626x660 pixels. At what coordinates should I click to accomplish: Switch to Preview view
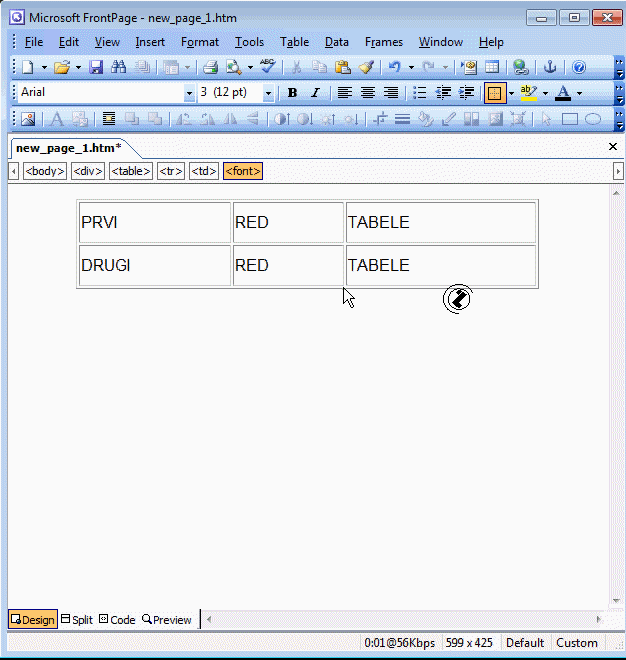(167, 620)
